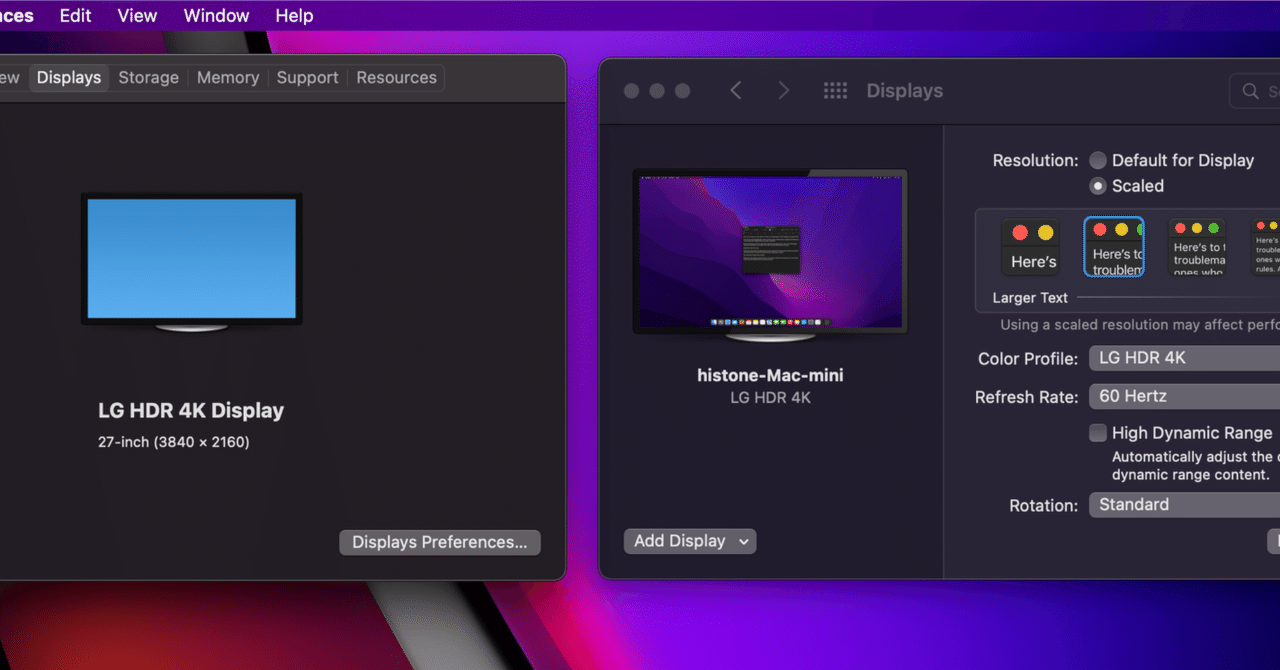Select the Scaled resolution radio button

[x=1098, y=186]
